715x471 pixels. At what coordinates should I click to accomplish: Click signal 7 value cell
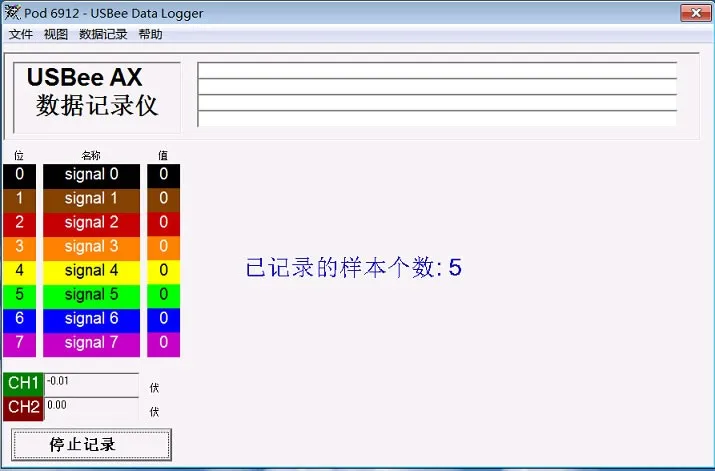pyautogui.click(x=163, y=345)
